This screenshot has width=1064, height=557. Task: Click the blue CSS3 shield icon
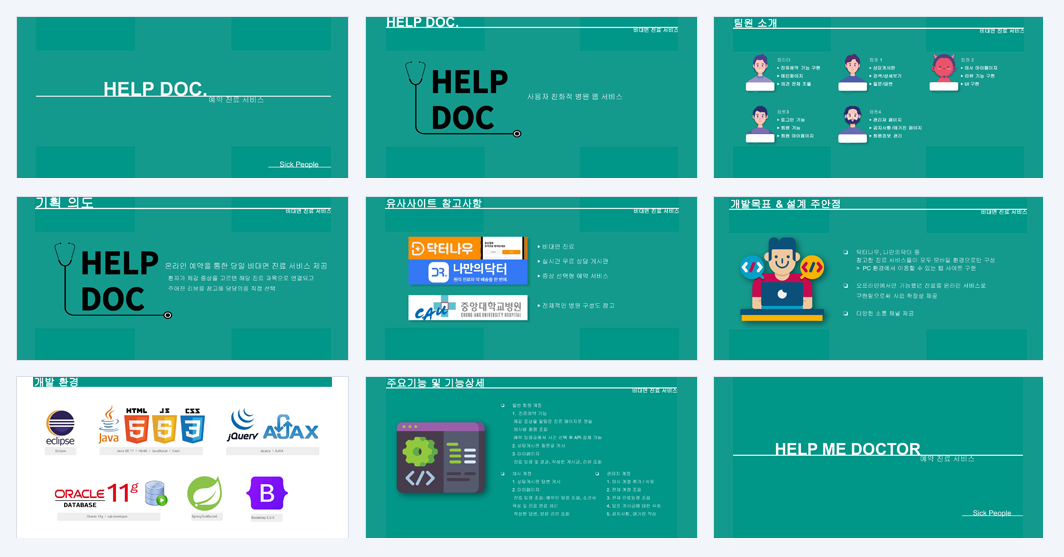point(193,425)
